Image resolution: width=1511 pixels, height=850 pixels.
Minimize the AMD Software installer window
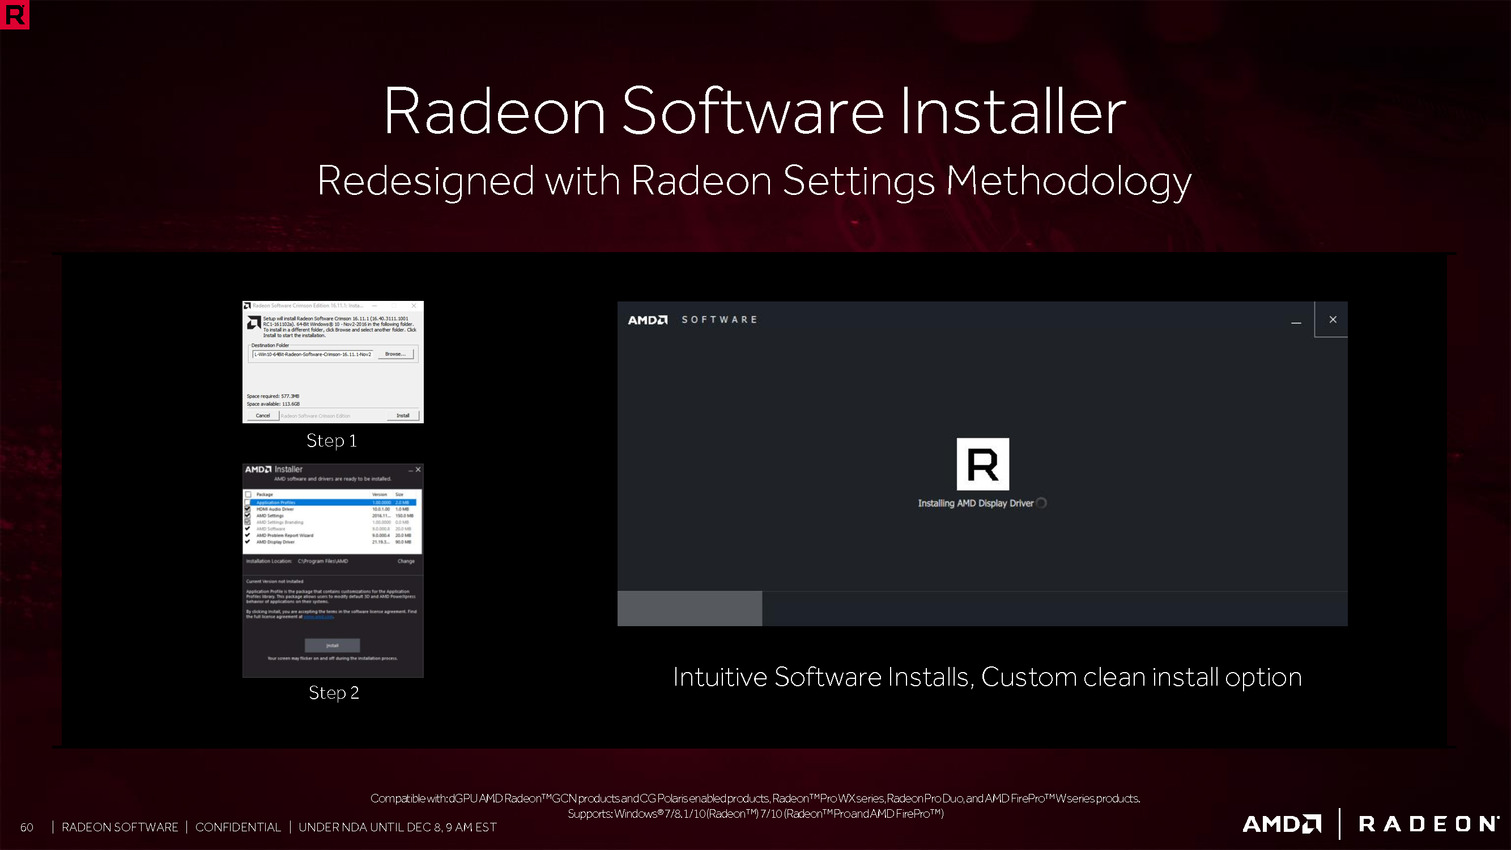(x=1296, y=321)
